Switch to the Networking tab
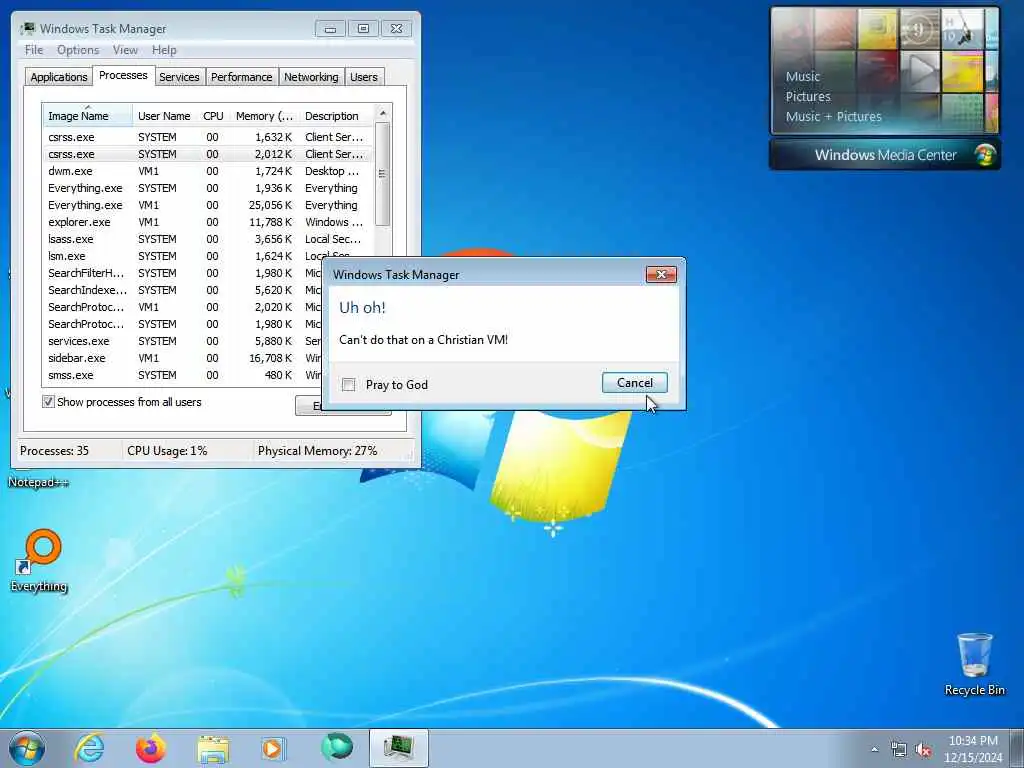 311,76
